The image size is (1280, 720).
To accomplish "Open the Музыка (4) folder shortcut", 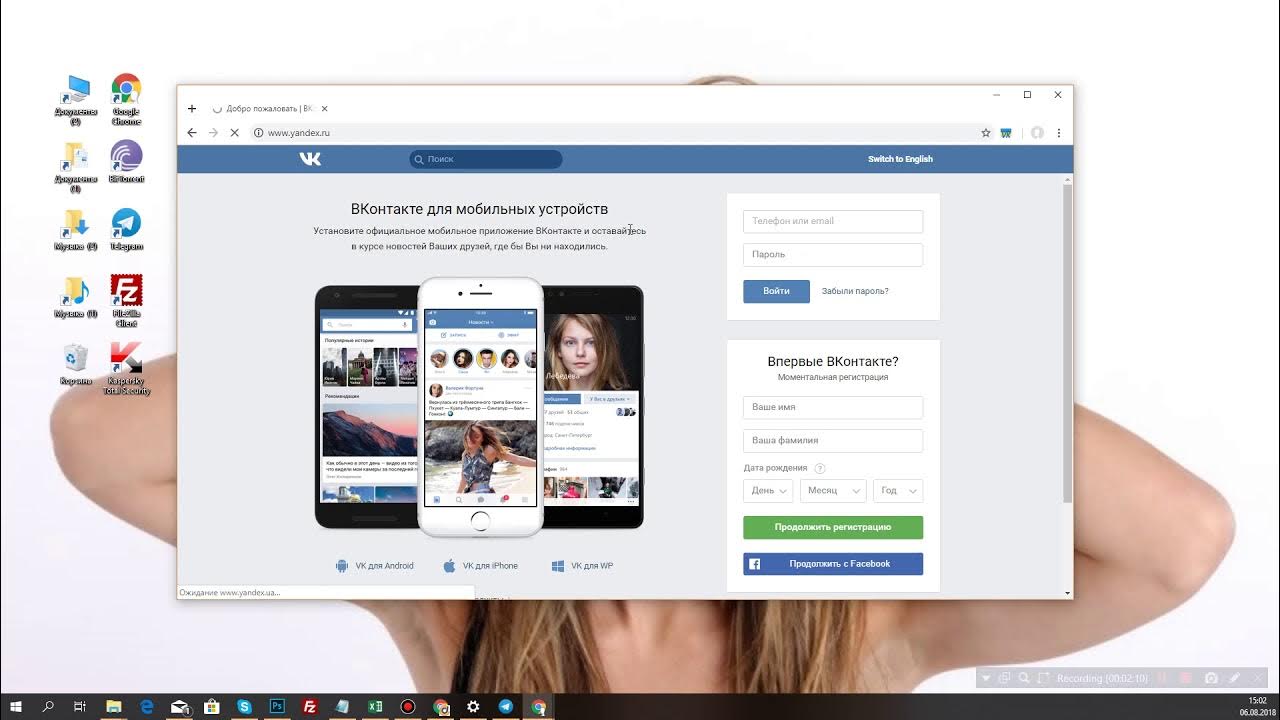I will [76, 229].
